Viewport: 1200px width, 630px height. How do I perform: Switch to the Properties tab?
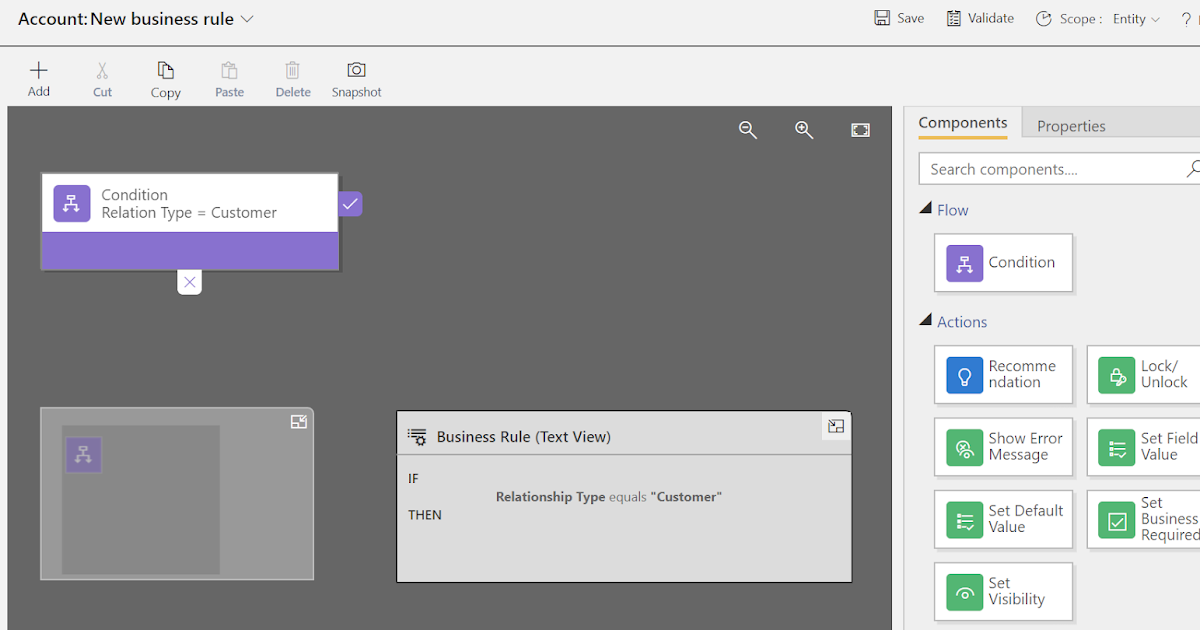[x=1071, y=125]
